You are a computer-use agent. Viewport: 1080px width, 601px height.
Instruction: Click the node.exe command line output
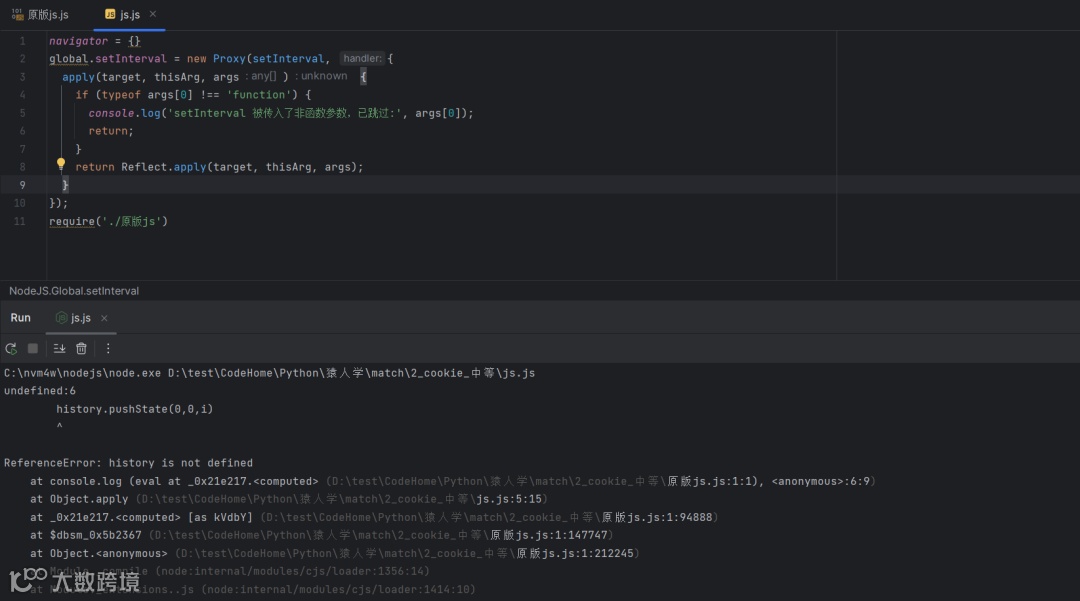[269, 373]
